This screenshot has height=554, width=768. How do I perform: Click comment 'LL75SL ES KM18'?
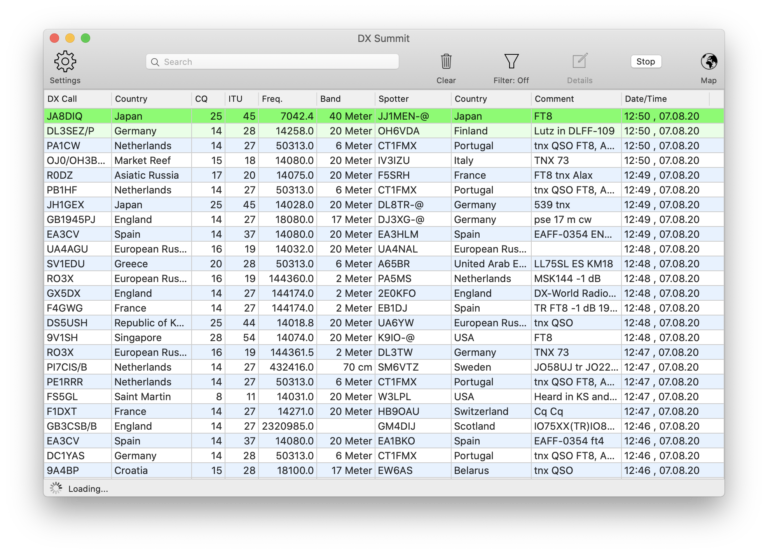573,264
